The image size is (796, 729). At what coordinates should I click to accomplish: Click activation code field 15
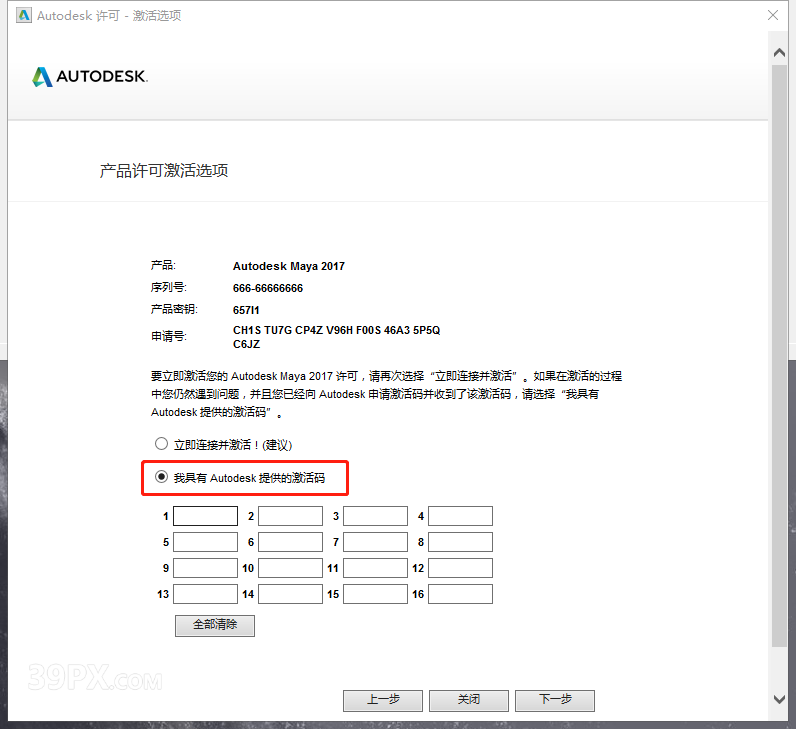point(375,594)
